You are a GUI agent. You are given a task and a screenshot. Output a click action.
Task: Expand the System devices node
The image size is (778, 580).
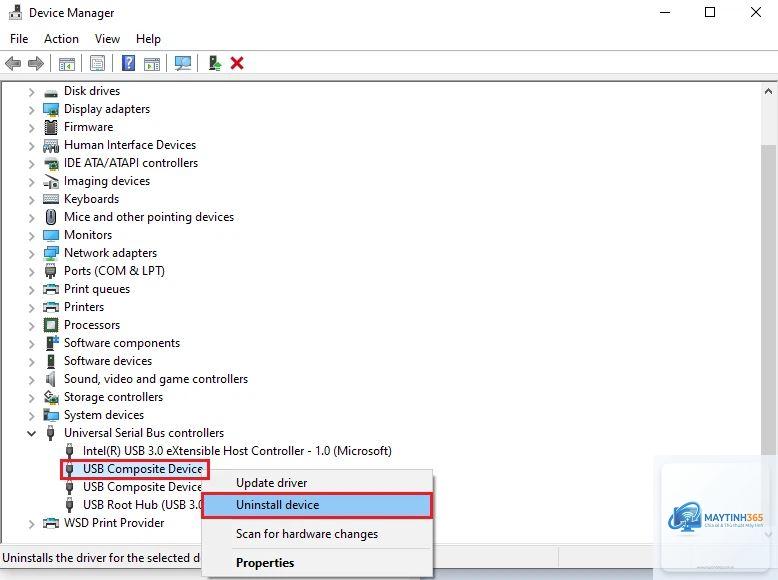click(x=31, y=416)
